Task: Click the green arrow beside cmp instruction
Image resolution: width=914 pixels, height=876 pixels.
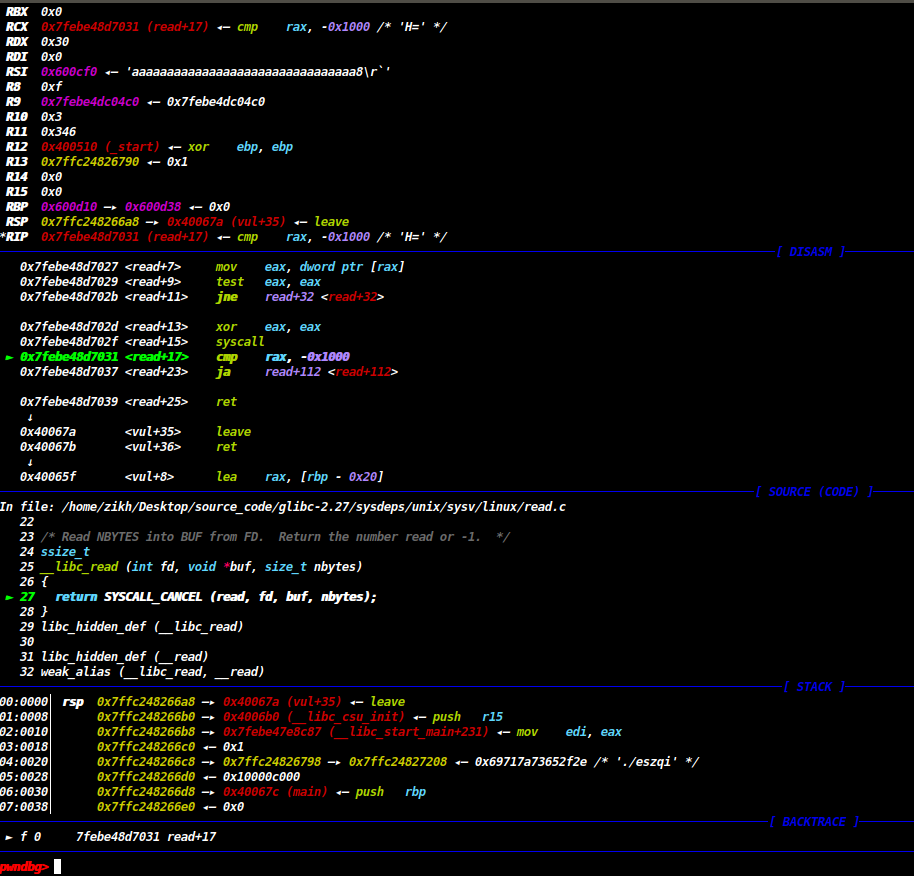Action: (x=10, y=357)
